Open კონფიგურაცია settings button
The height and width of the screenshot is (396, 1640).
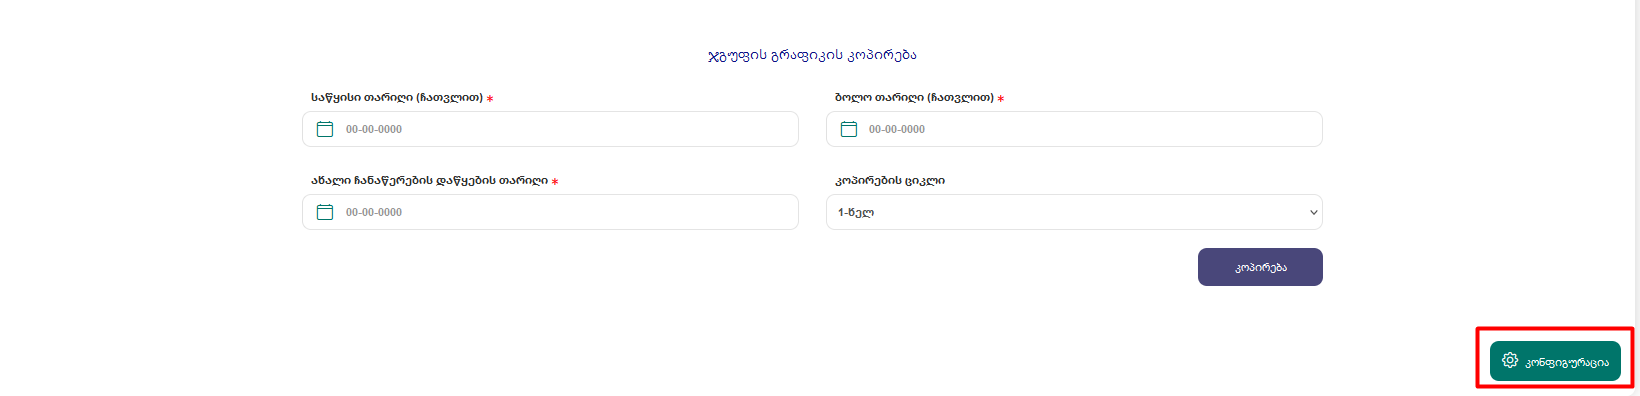click(x=1555, y=361)
